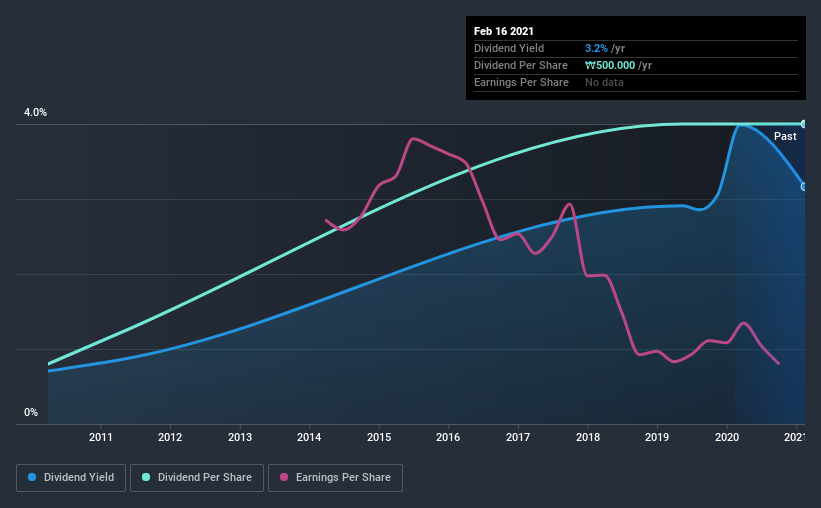Click the teal Dividend Per Share endpoint marker
The image size is (821, 508).
[x=804, y=124]
